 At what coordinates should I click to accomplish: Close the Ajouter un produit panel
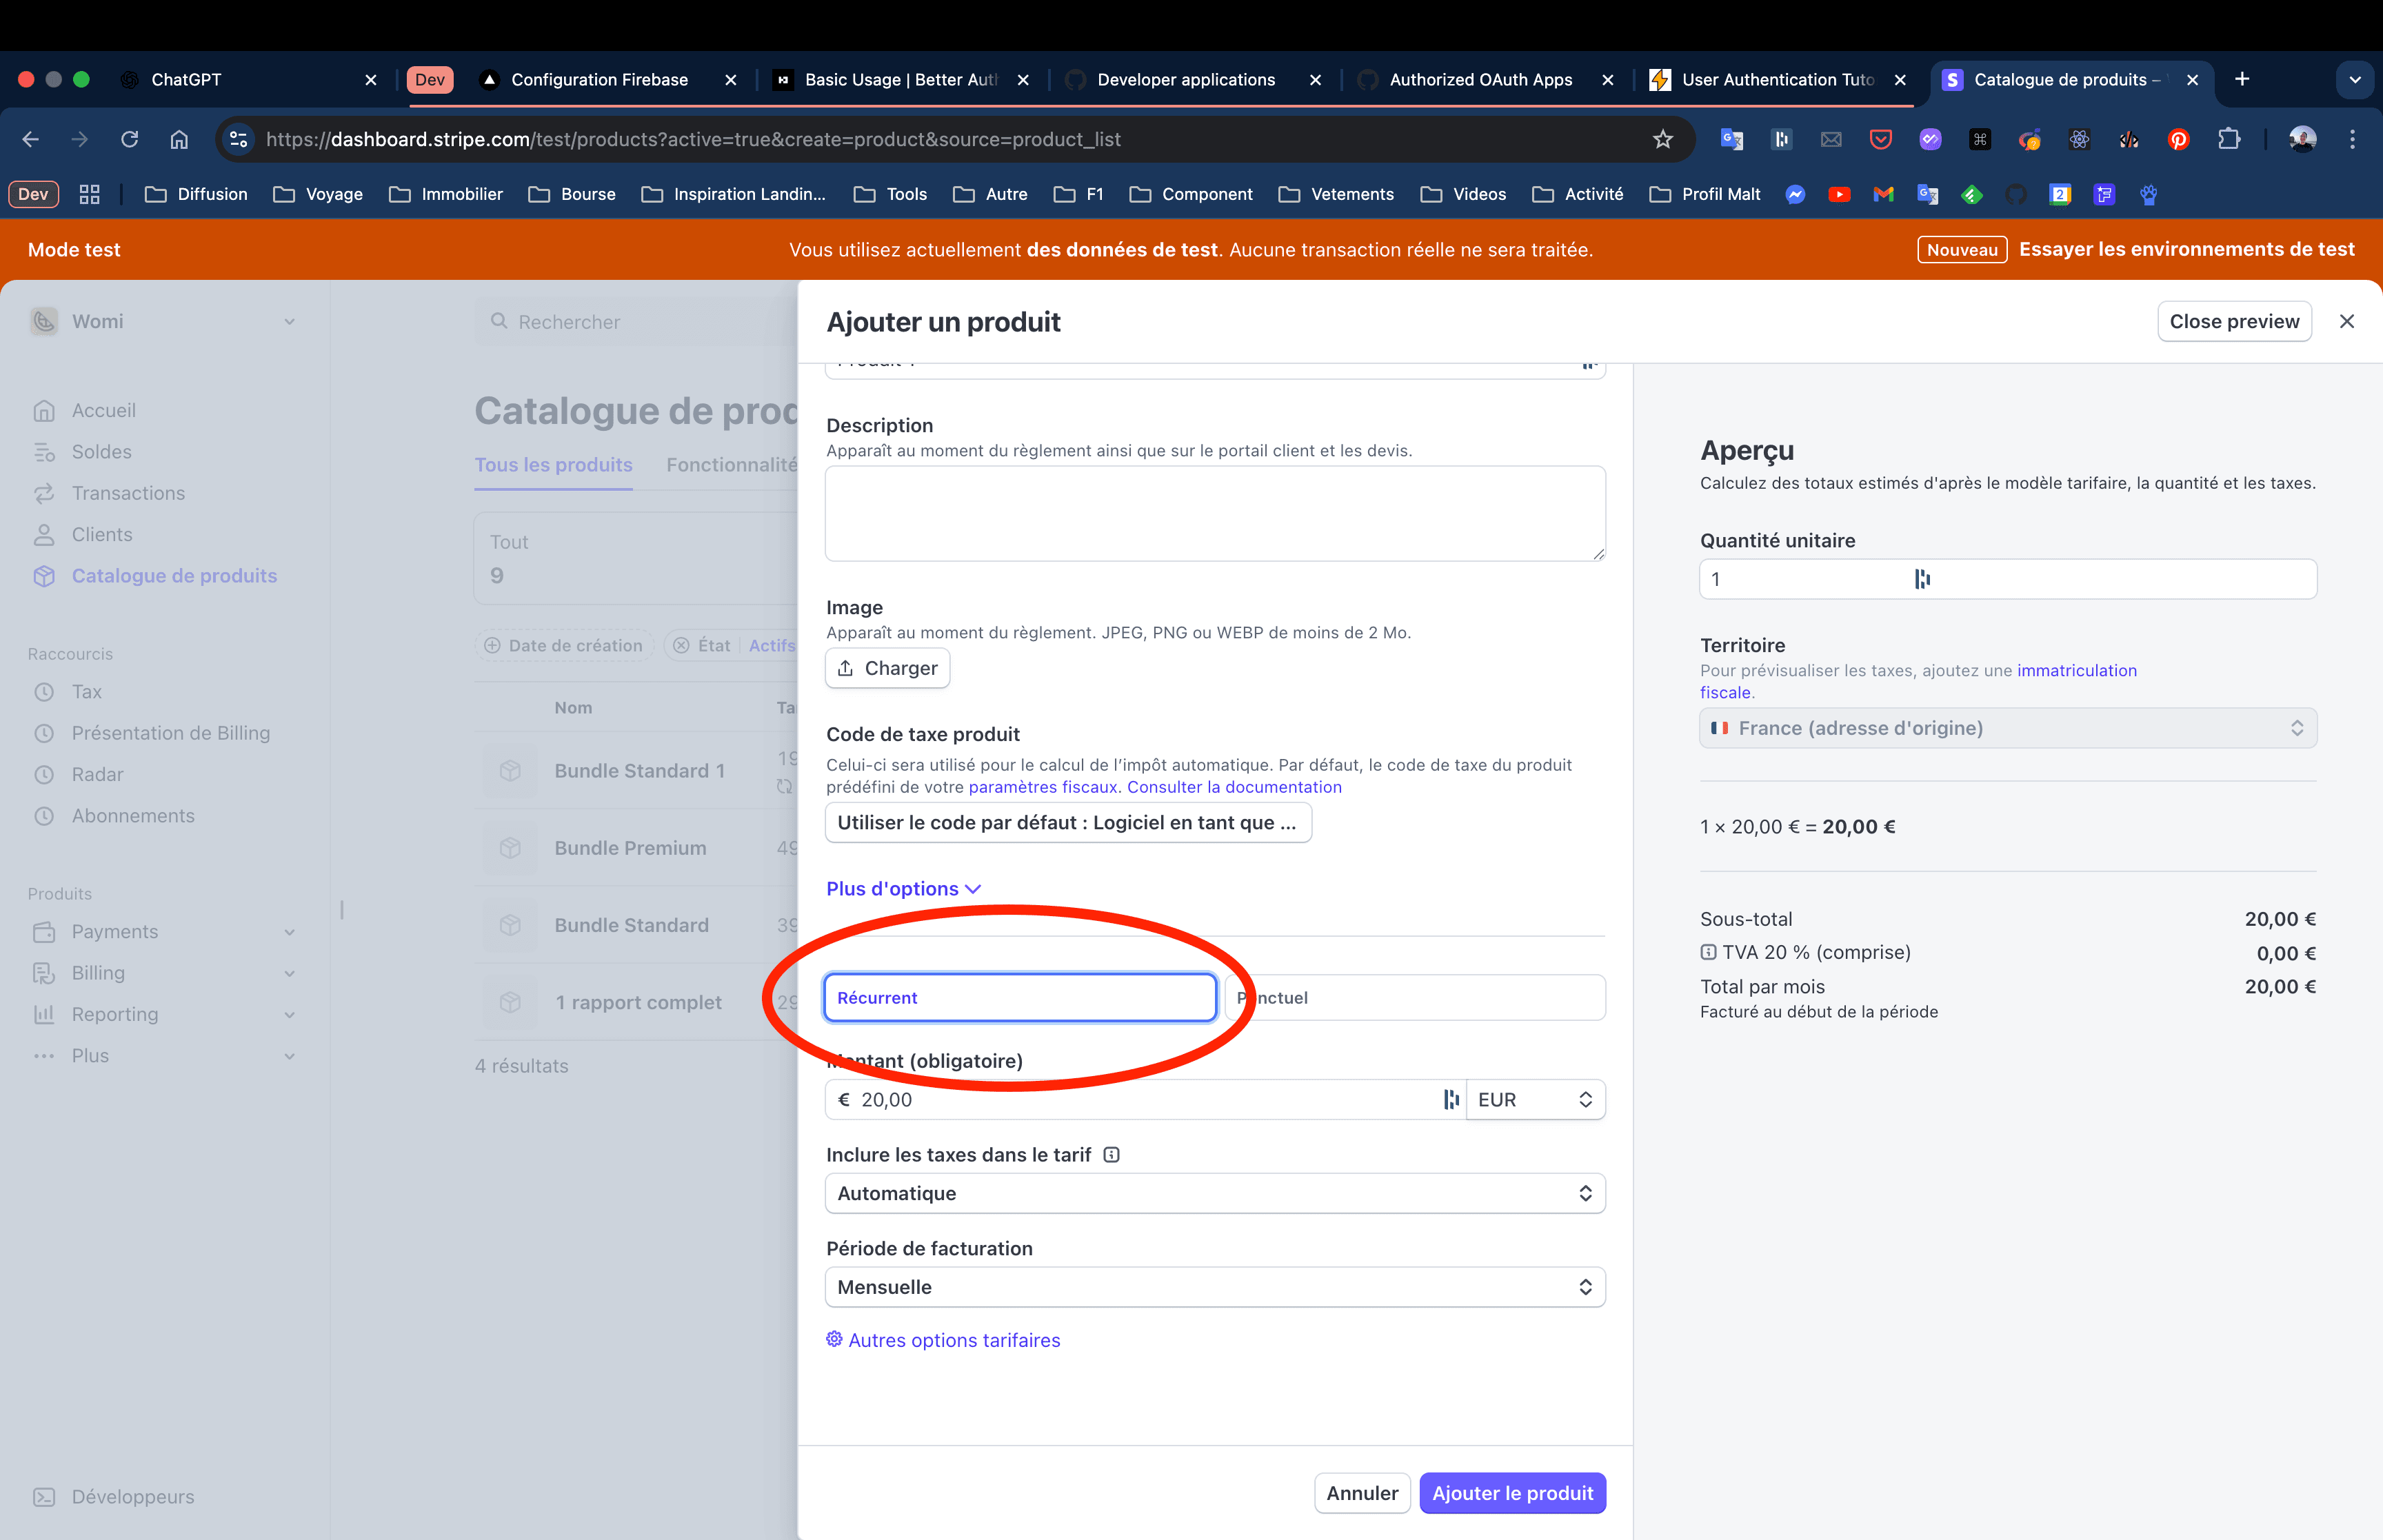coord(2346,321)
